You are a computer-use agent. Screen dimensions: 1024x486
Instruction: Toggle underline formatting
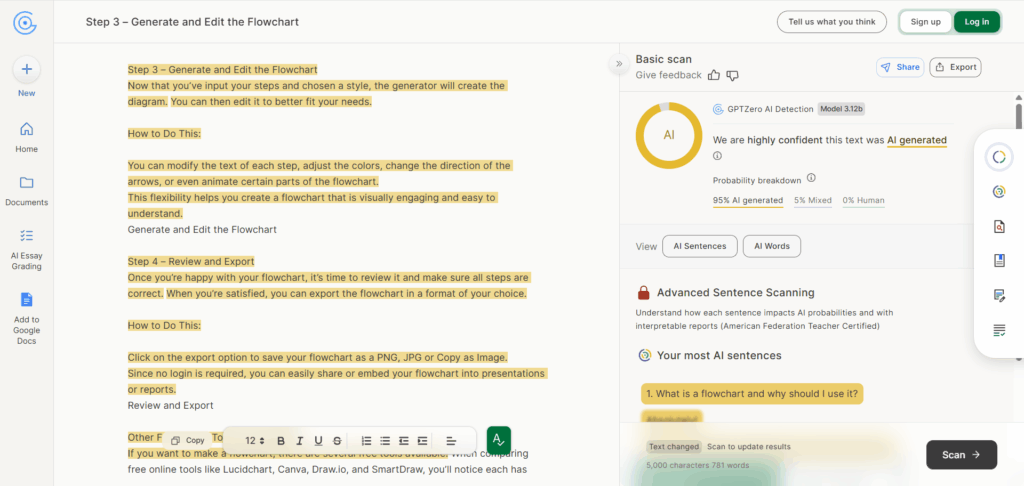click(319, 441)
